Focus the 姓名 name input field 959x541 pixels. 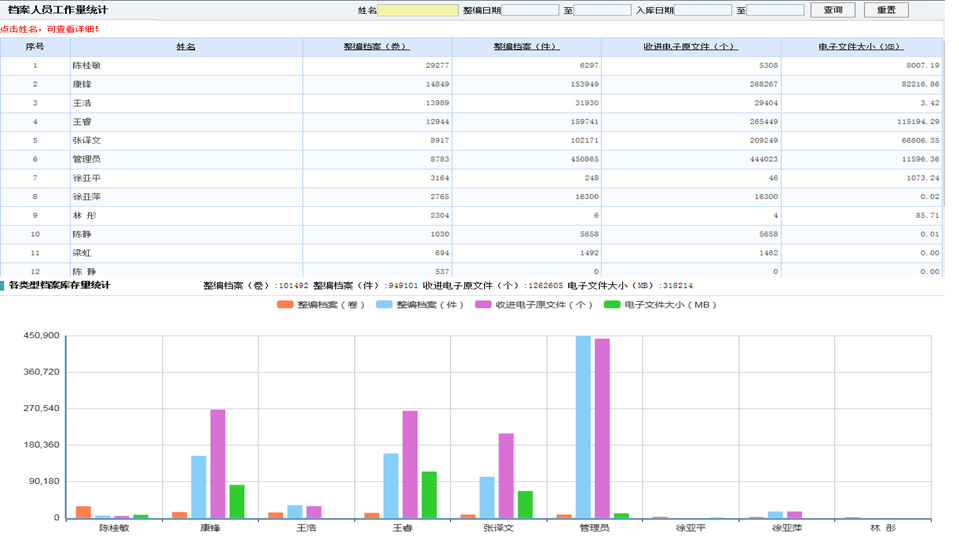[x=418, y=10]
